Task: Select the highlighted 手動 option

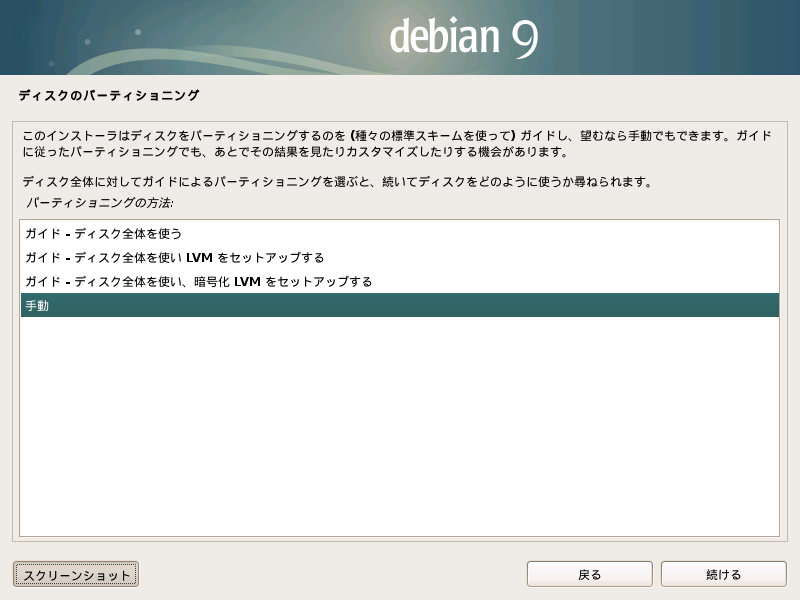Action: [x=36, y=306]
